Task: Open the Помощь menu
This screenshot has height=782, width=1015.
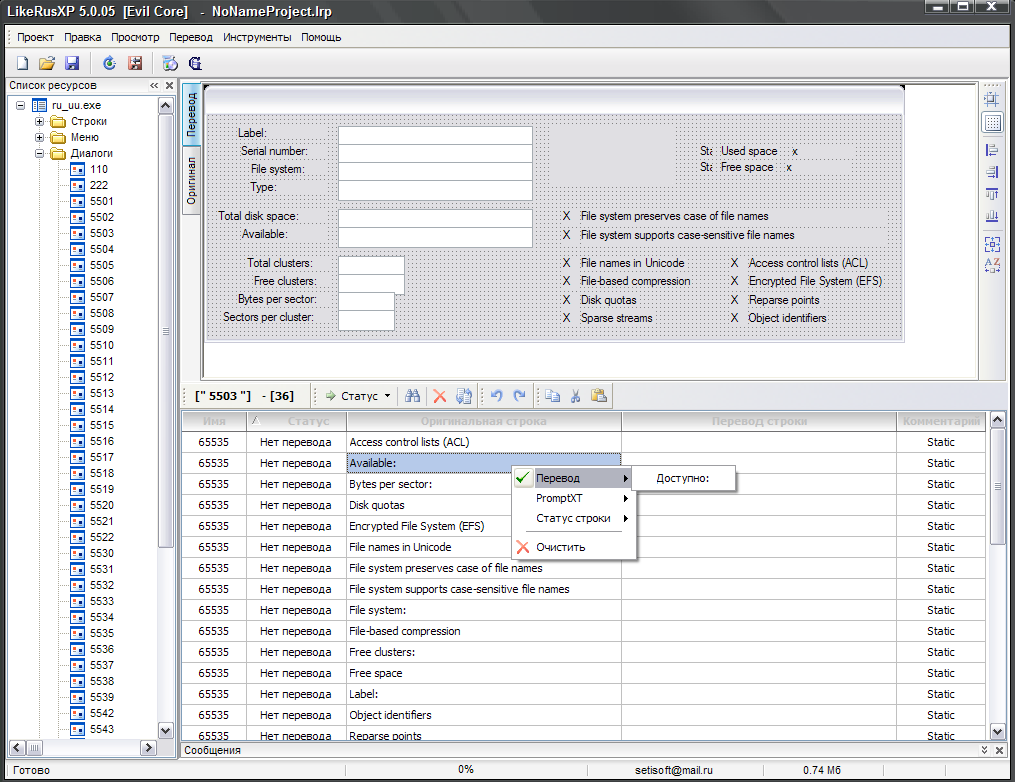Action: 321,38
